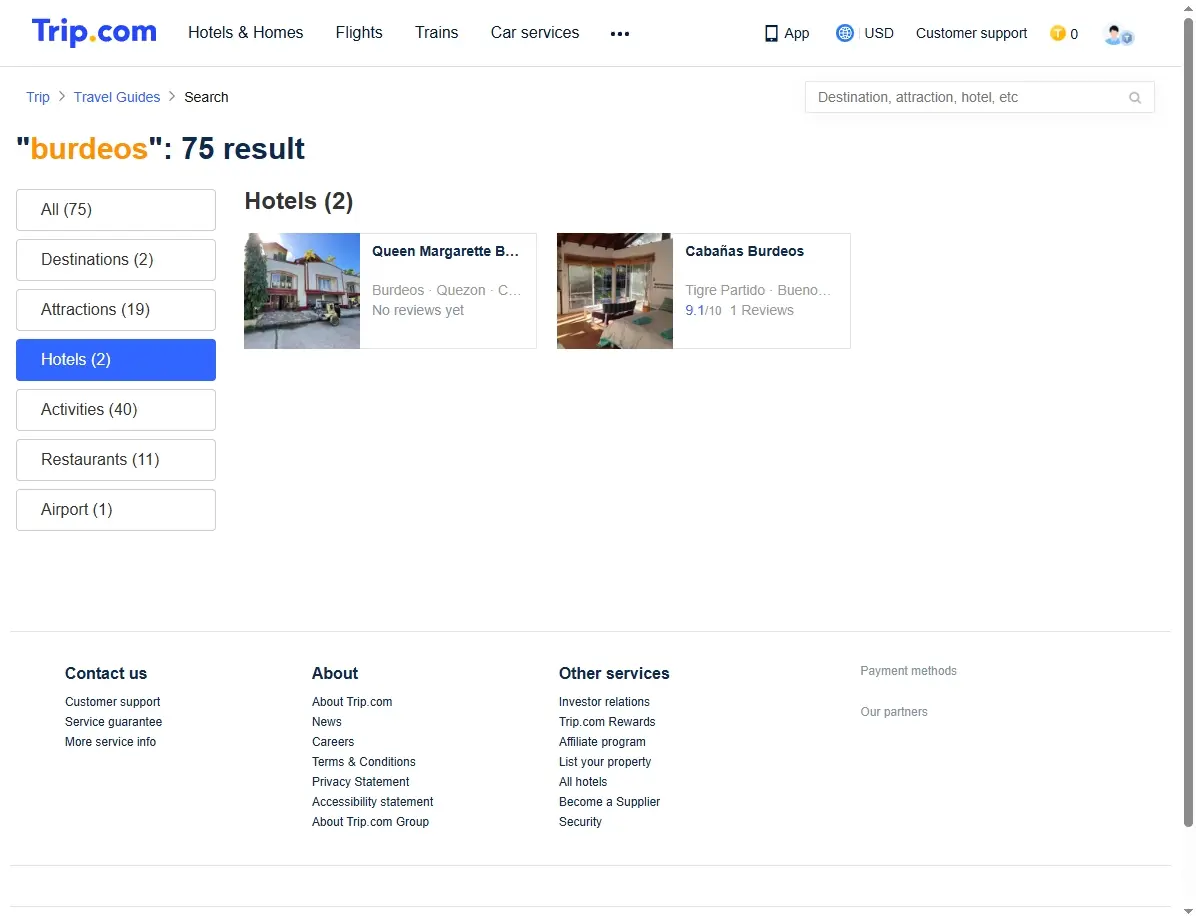The width and height of the screenshot is (1196, 921).
Task: Open Become a Supplier link
Action: click(x=609, y=802)
